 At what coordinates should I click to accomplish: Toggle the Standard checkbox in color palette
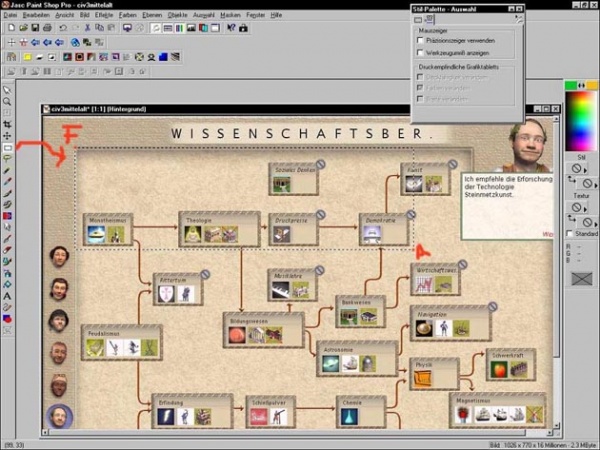[x=570, y=234]
